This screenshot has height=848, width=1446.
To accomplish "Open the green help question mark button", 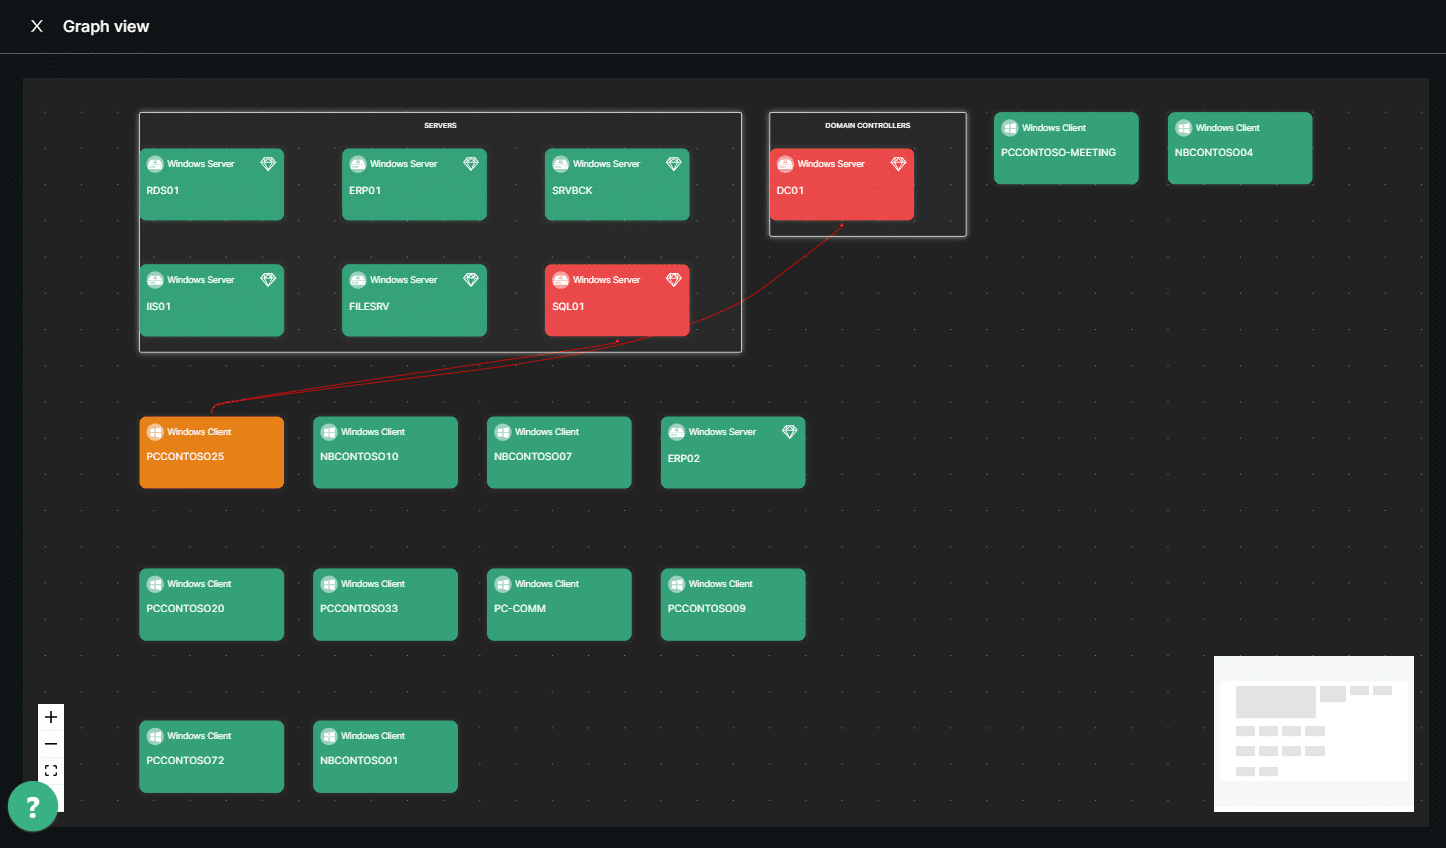I will coord(32,806).
